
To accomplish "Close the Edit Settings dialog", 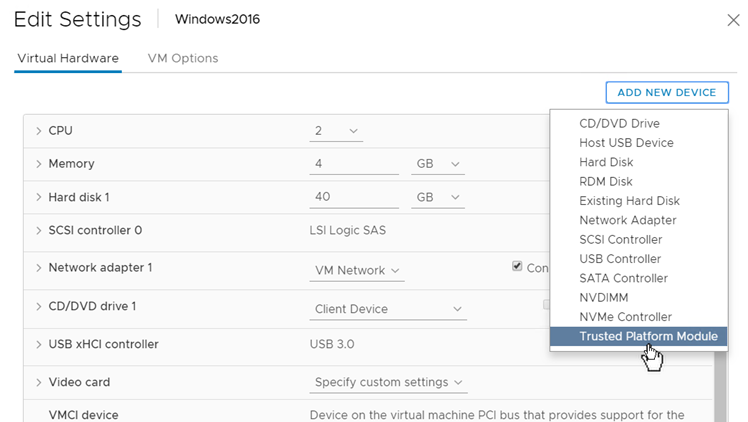I will (732, 20).
